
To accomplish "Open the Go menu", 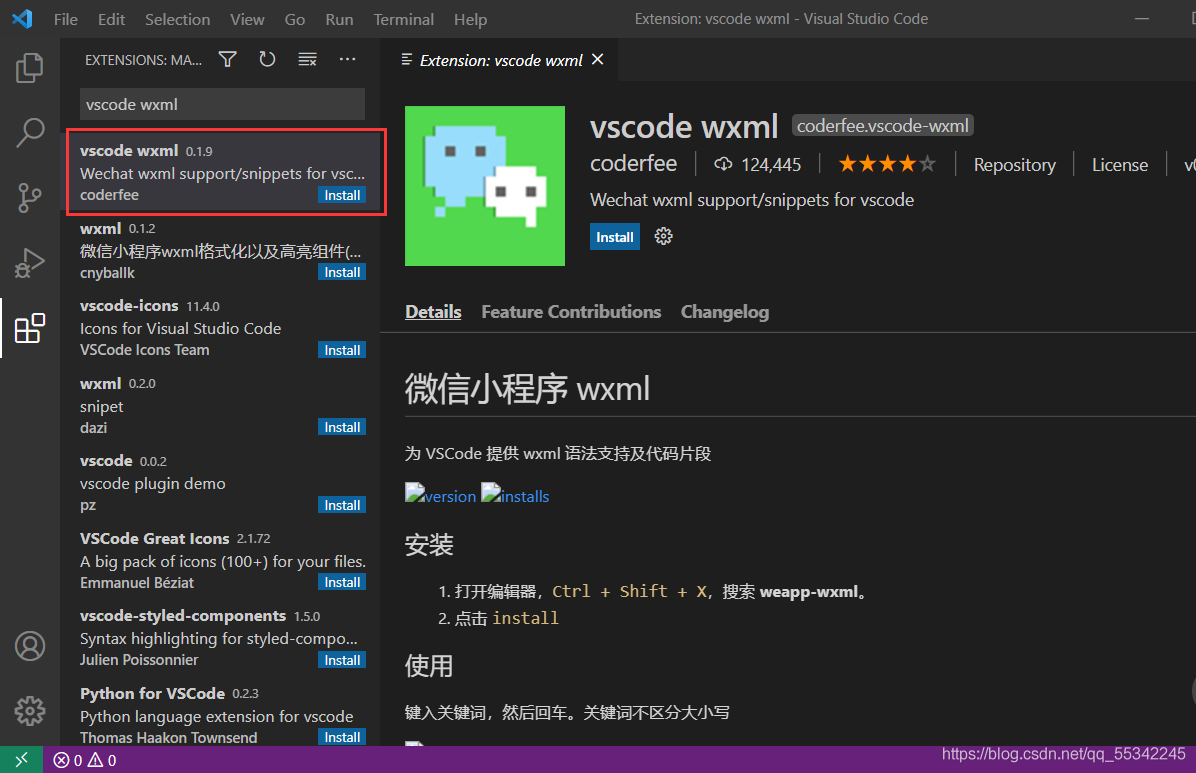I will [294, 19].
